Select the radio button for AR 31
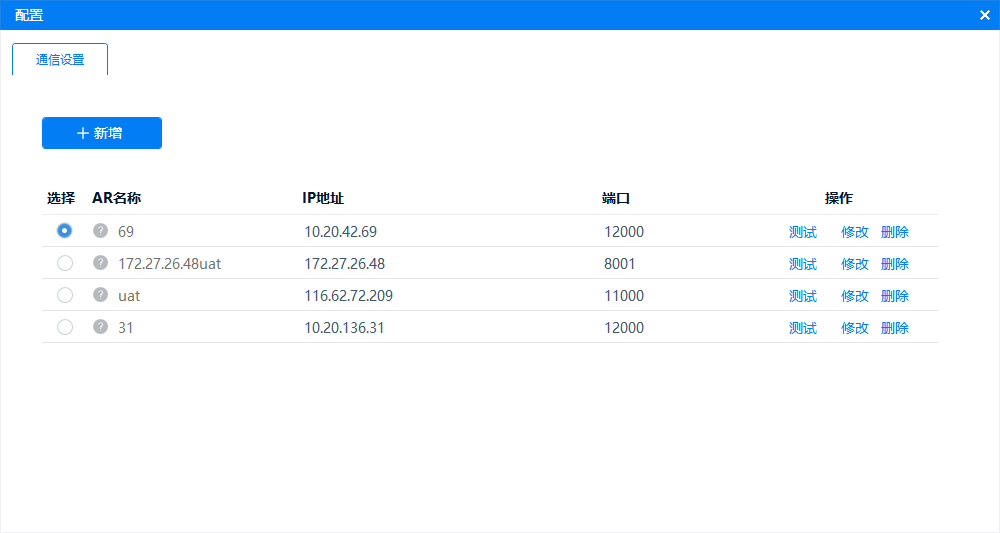 coord(65,327)
